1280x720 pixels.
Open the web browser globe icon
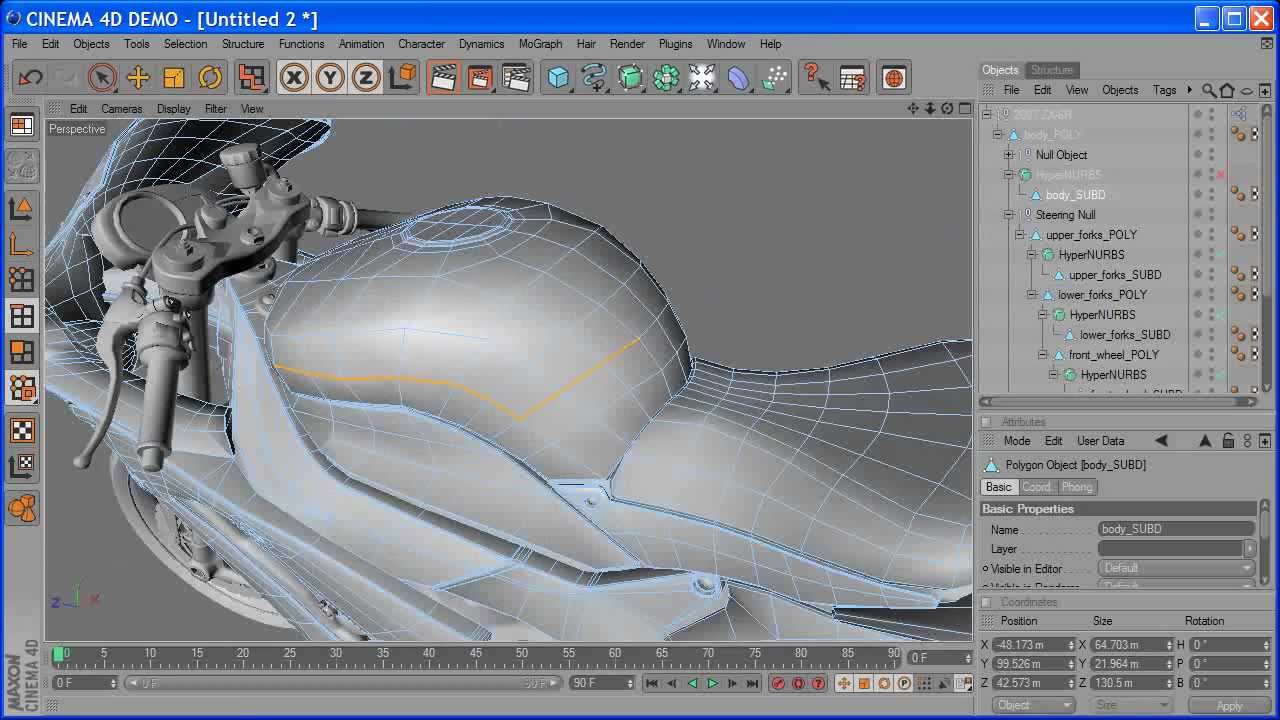[894, 77]
